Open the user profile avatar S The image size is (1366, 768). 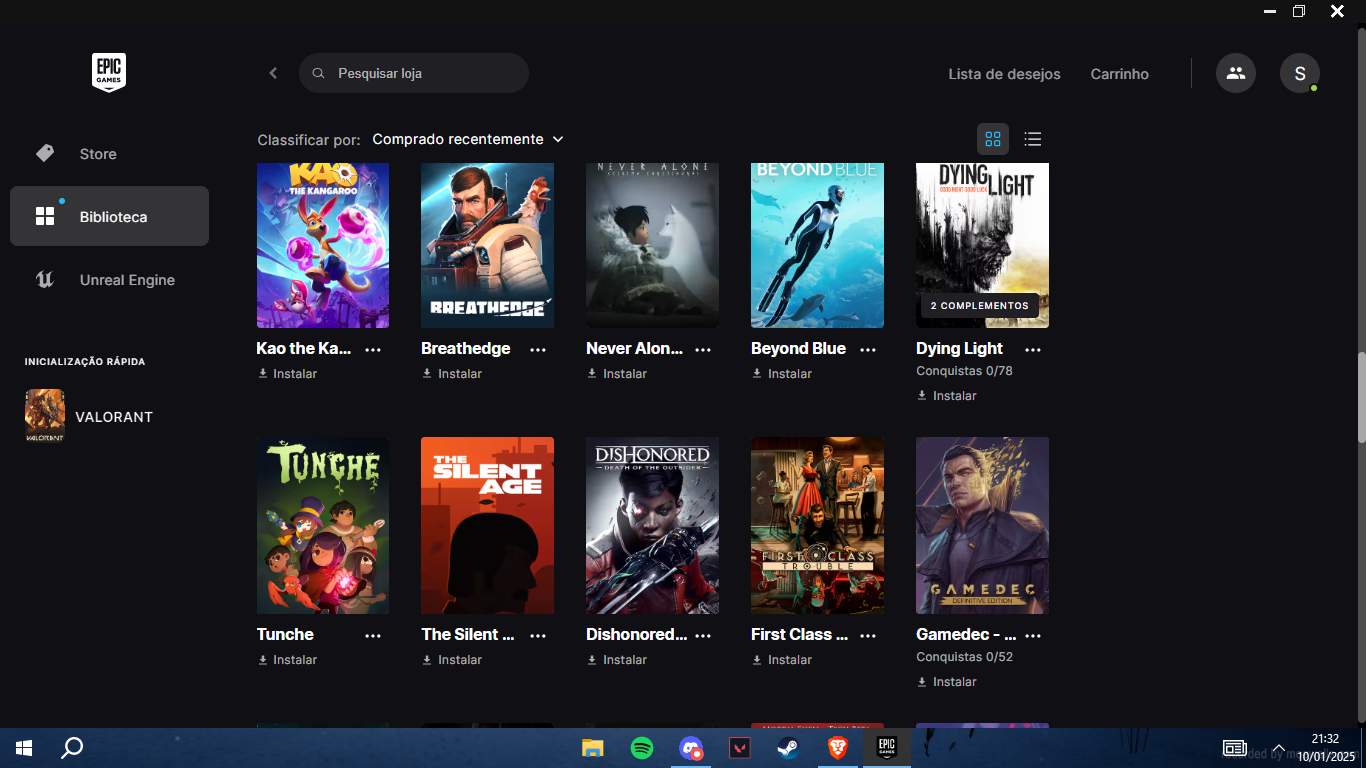1300,73
